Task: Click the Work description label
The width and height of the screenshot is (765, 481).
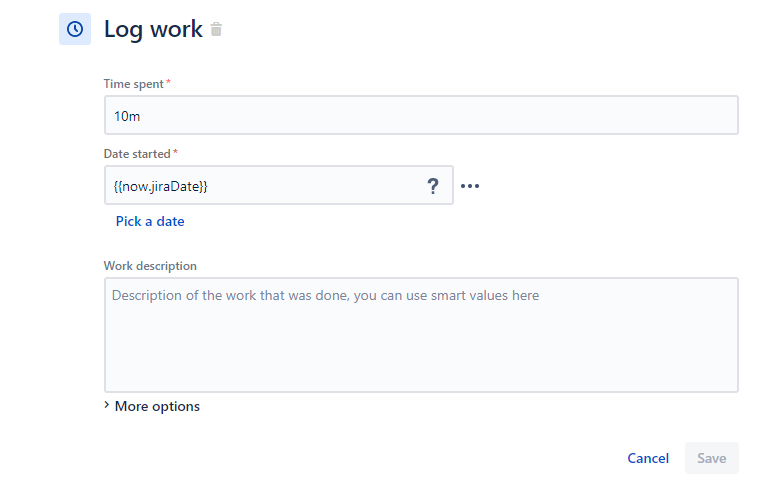Action: pos(150,266)
